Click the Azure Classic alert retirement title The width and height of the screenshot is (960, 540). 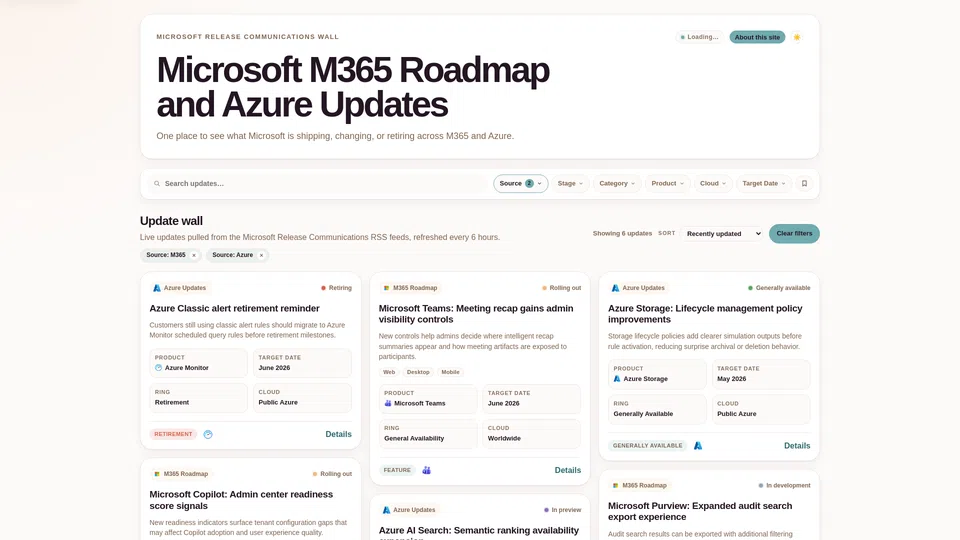(234, 309)
